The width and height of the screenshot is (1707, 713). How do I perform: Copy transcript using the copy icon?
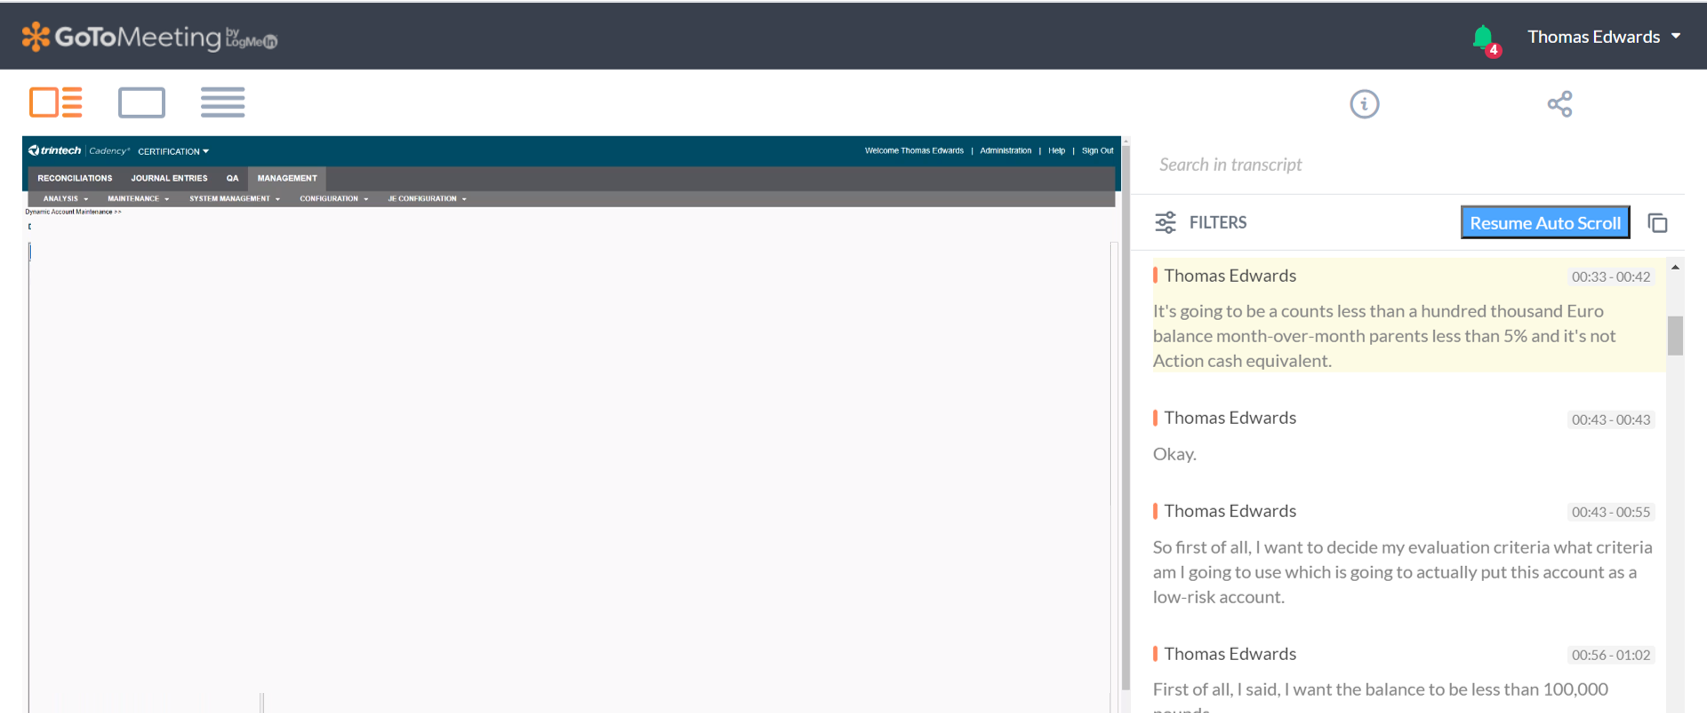[1657, 223]
